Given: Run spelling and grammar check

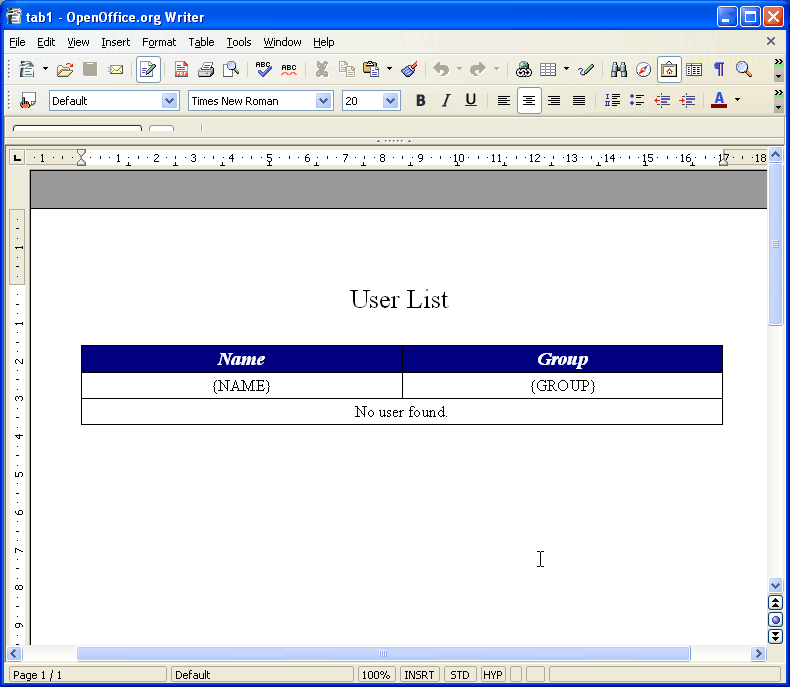Looking at the screenshot, I should (264, 69).
